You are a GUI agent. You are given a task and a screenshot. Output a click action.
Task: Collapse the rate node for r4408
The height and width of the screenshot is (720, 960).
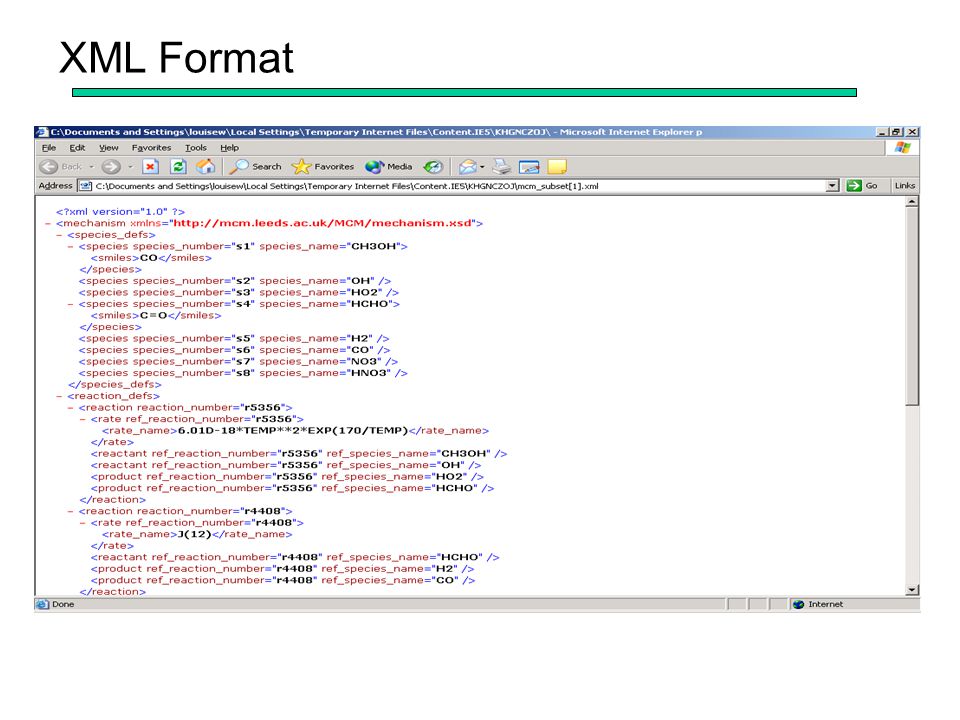pos(82,523)
